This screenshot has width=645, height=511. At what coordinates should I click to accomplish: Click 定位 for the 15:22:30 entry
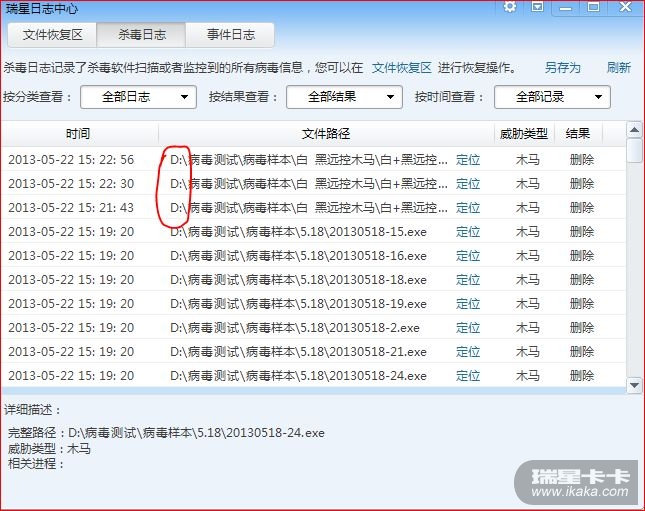468,183
